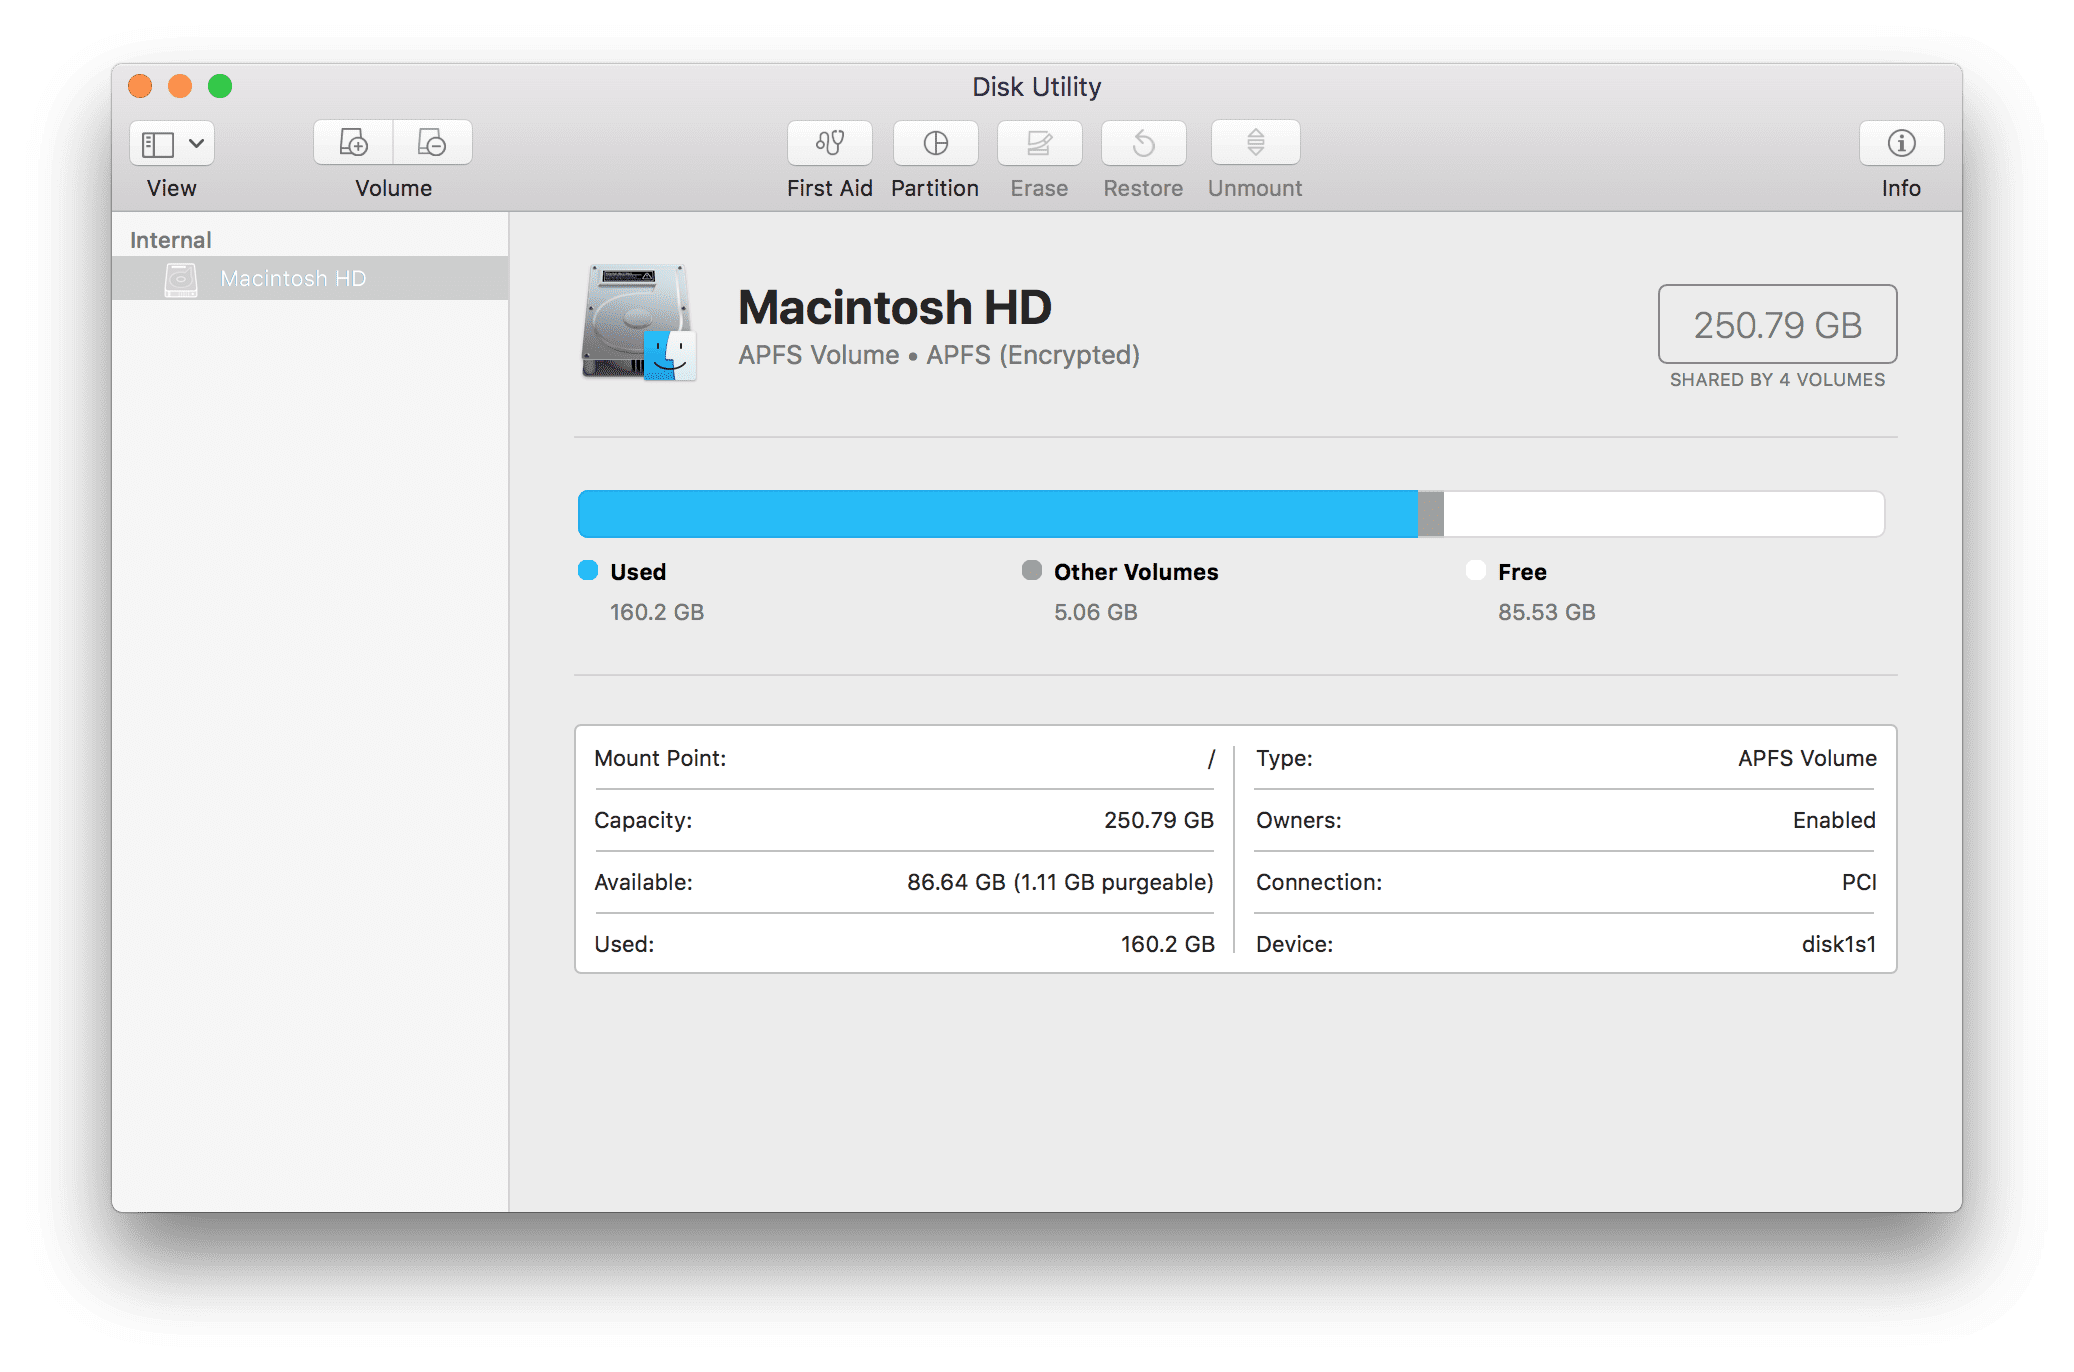This screenshot has height=1372, width=2074.
Task: Open the Partition tool
Action: [935, 143]
